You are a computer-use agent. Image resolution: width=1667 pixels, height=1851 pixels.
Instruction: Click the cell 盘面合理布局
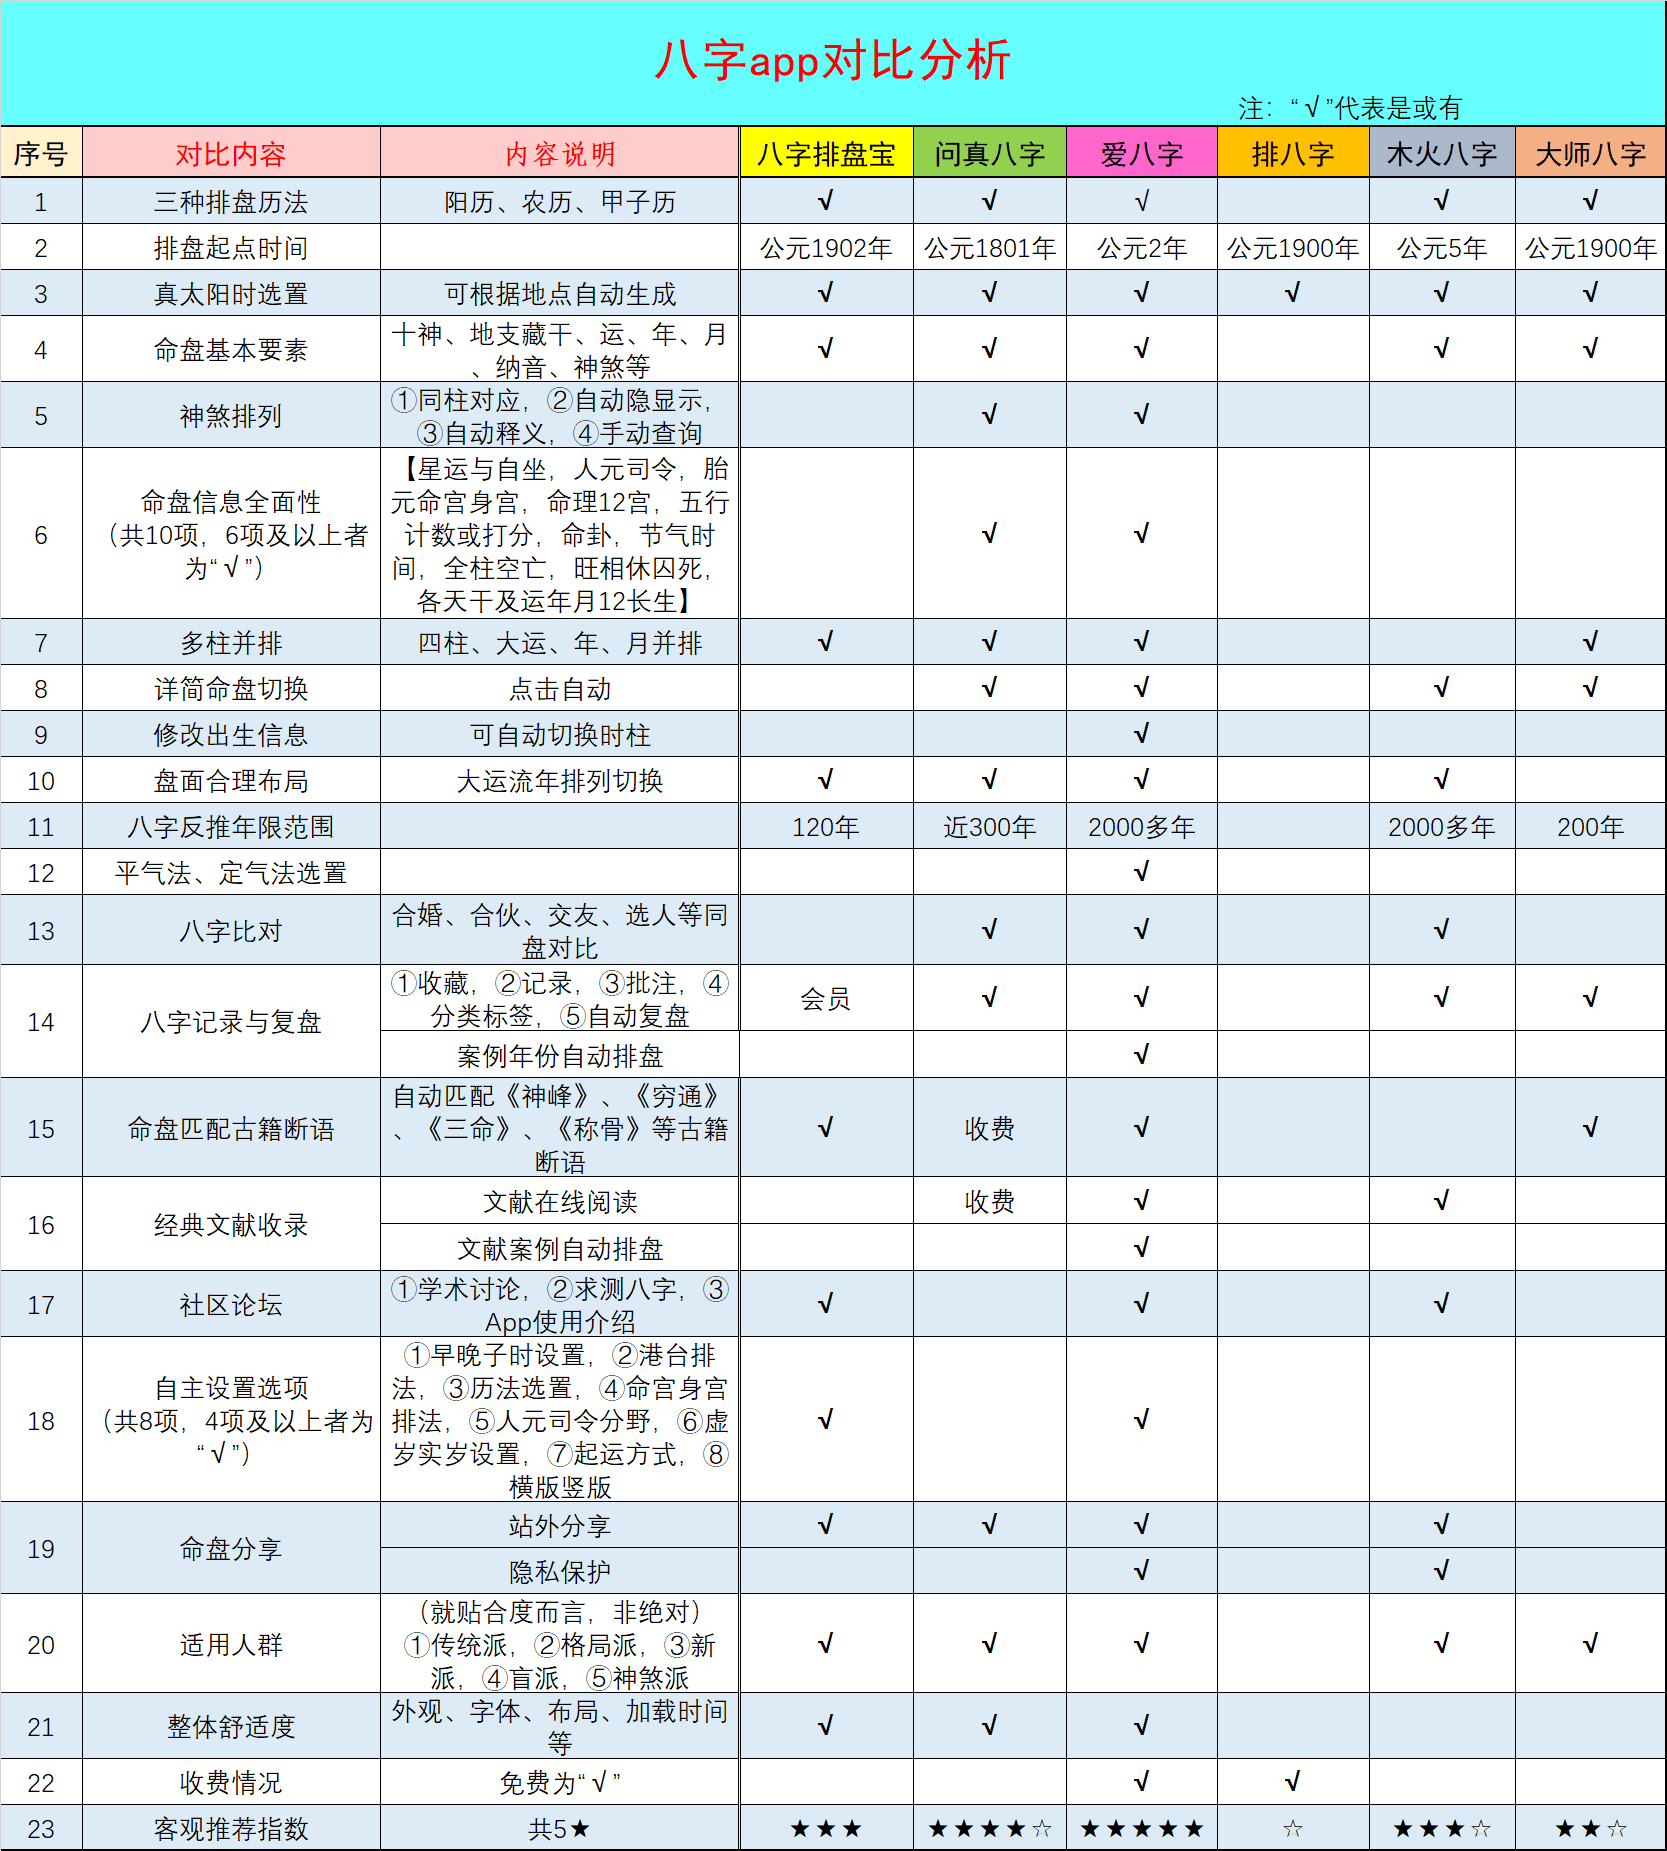point(231,780)
